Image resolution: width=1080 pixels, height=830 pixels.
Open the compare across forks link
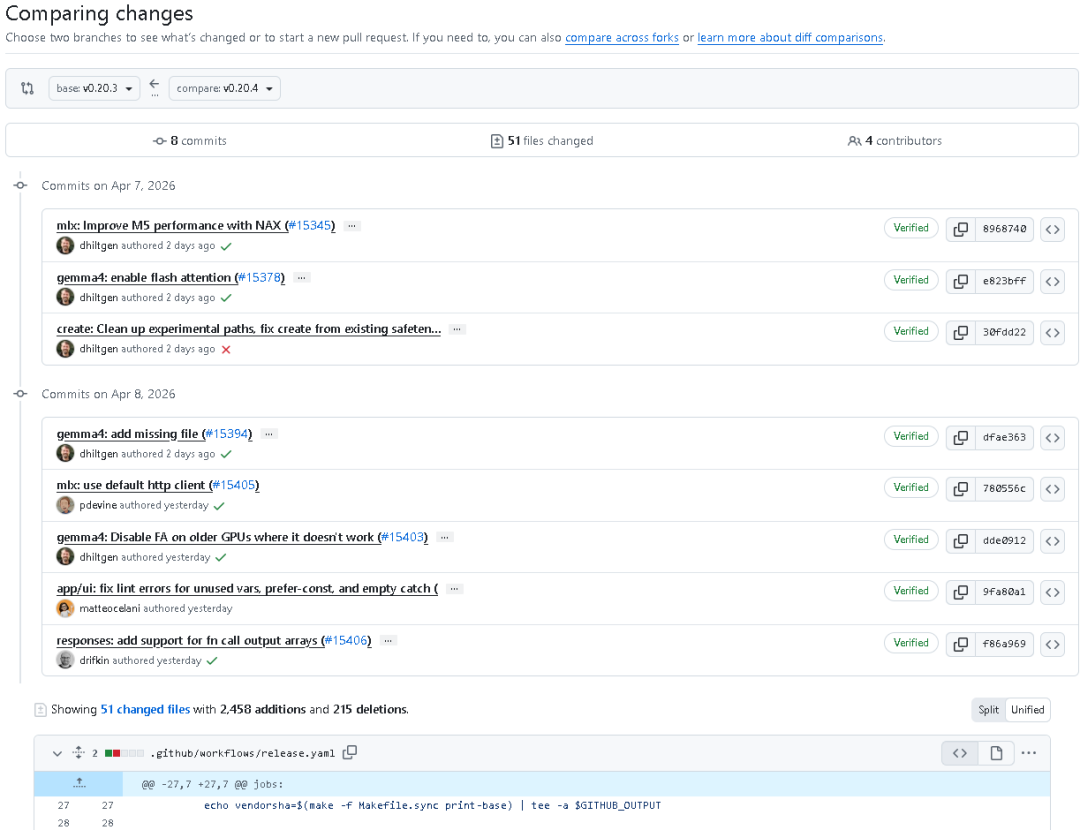pos(621,38)
